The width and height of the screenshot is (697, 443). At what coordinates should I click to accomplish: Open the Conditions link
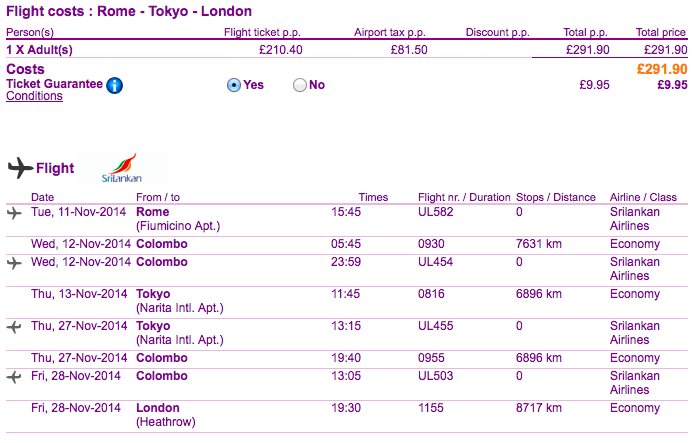34,96
